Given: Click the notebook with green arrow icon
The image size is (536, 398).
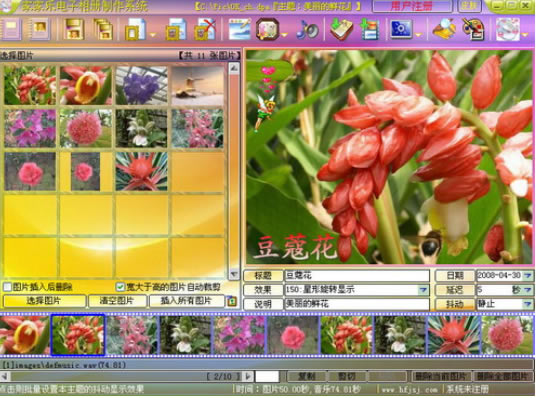Looking at the screenshot, I should 341,30.
